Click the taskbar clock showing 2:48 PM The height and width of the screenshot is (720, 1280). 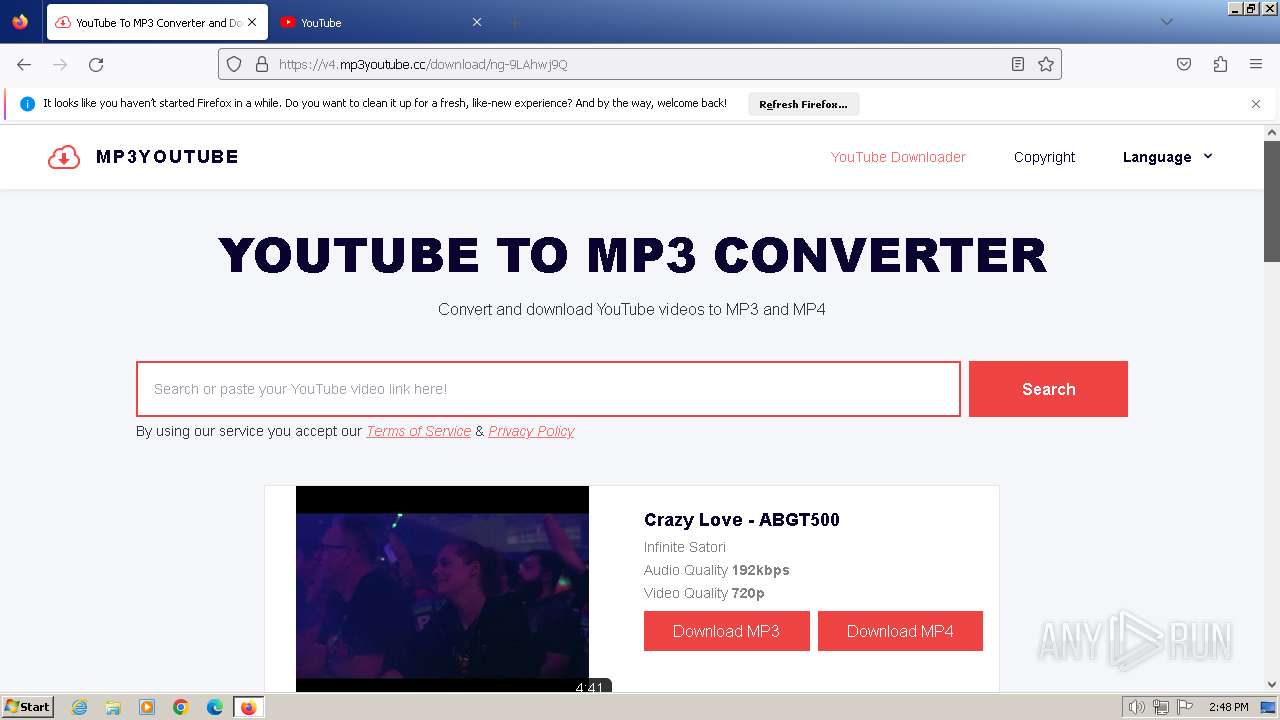point(1228,707)
